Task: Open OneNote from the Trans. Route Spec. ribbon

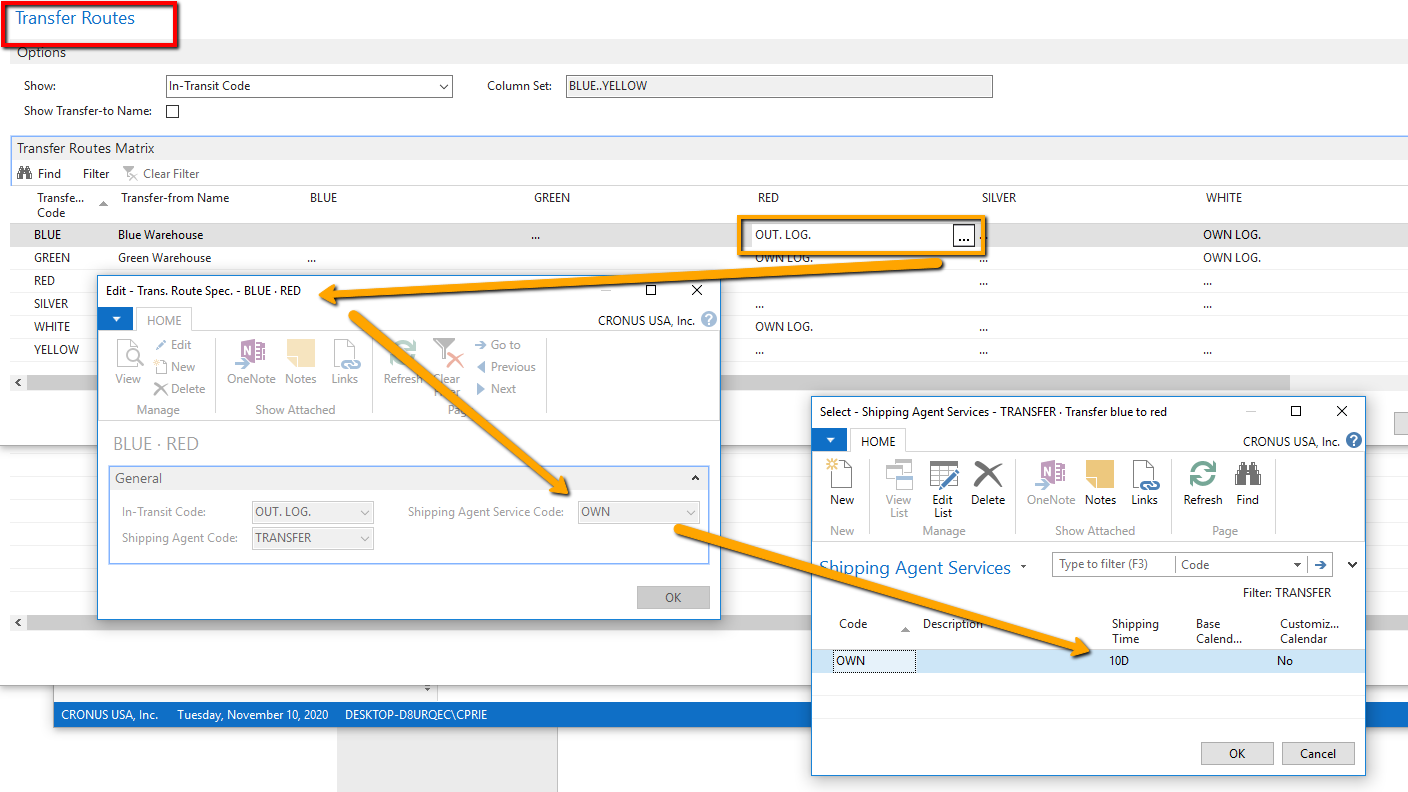Action: point(251,362)
